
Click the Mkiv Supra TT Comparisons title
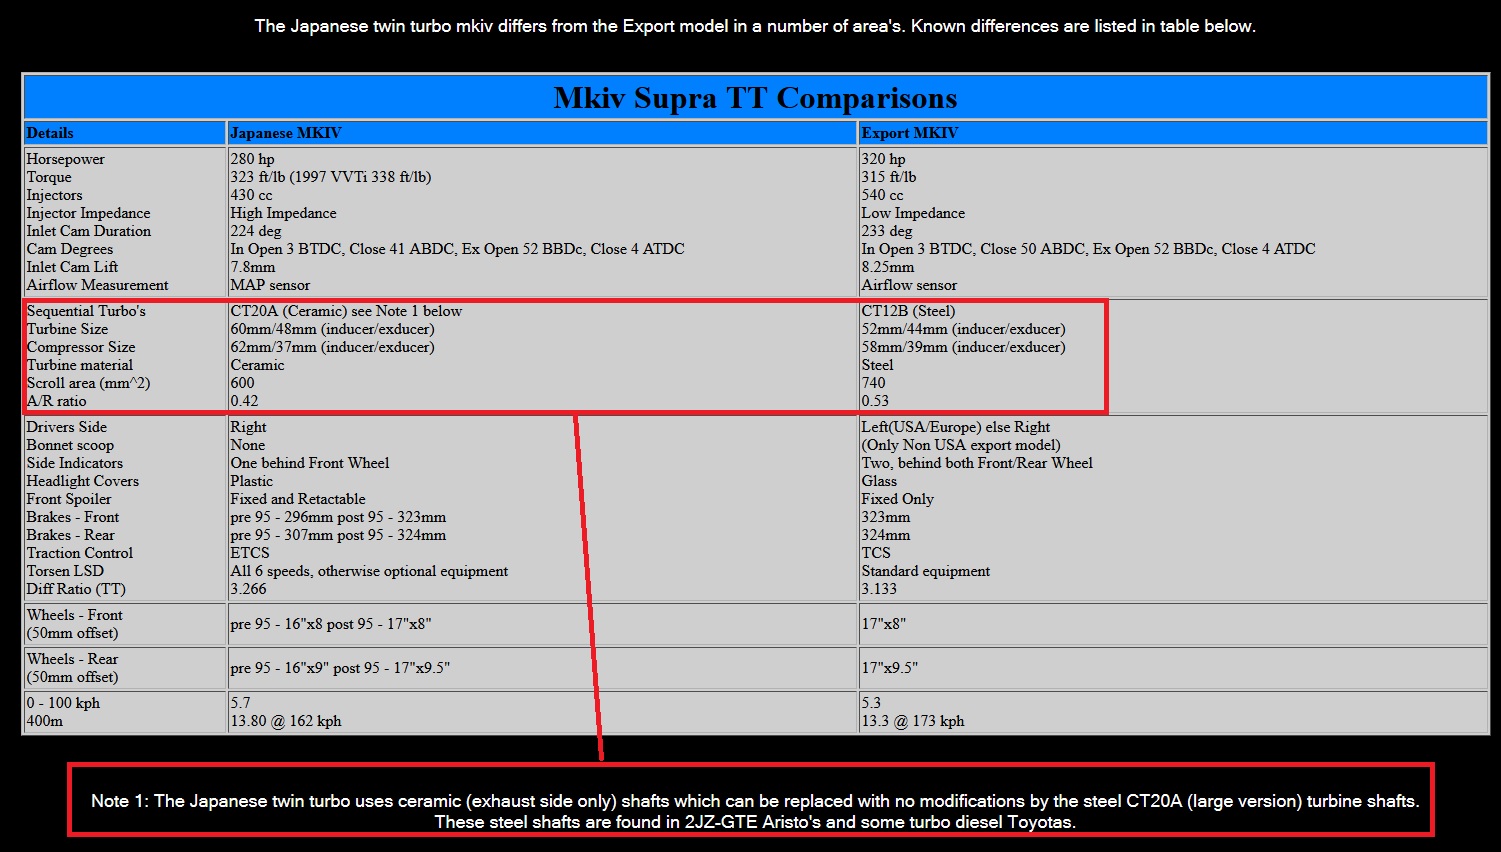pos(755,98)
